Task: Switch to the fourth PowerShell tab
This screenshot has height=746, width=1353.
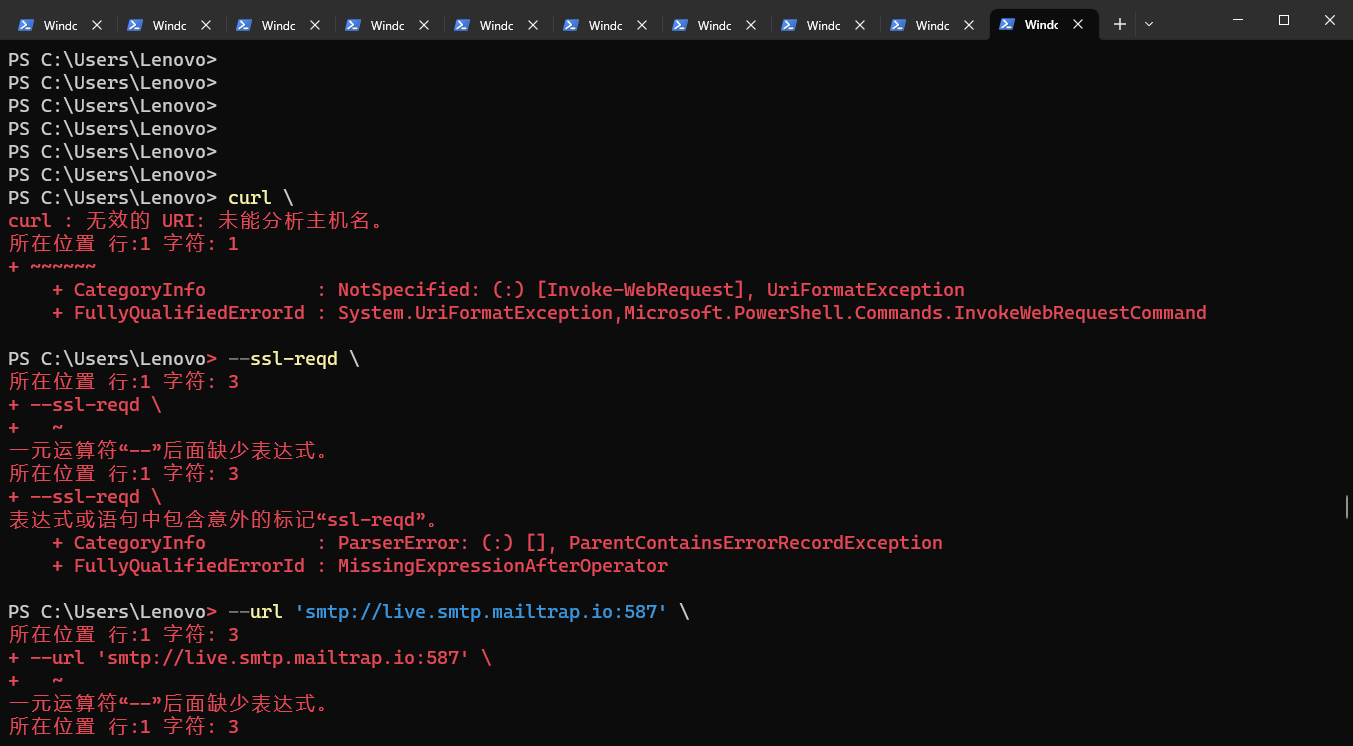Action: pyautogui.click(x=387, y=25)
